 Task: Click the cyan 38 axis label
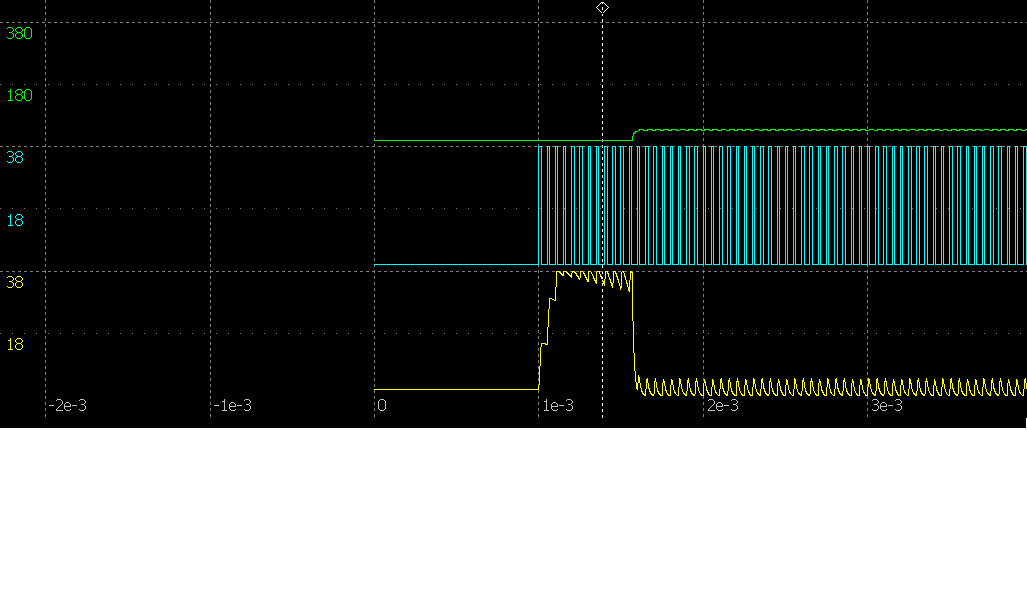15,157
